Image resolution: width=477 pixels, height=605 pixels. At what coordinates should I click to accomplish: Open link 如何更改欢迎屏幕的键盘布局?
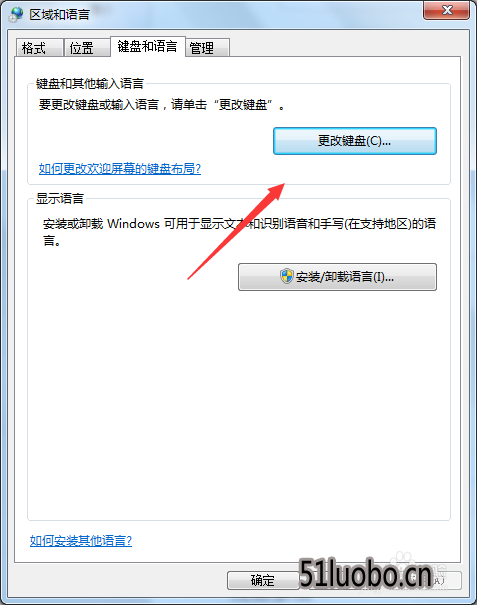(x=120, y=169)
